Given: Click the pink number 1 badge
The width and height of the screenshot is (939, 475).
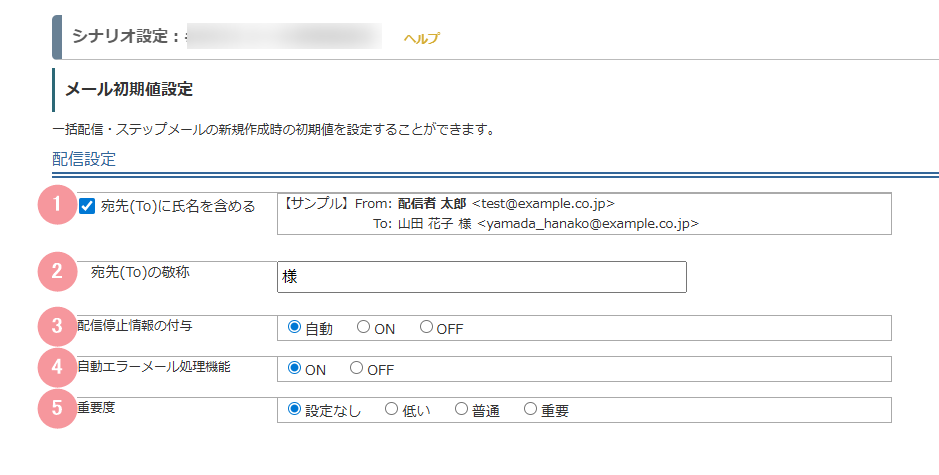Looking at the screenshot, I should pos(57,204).
